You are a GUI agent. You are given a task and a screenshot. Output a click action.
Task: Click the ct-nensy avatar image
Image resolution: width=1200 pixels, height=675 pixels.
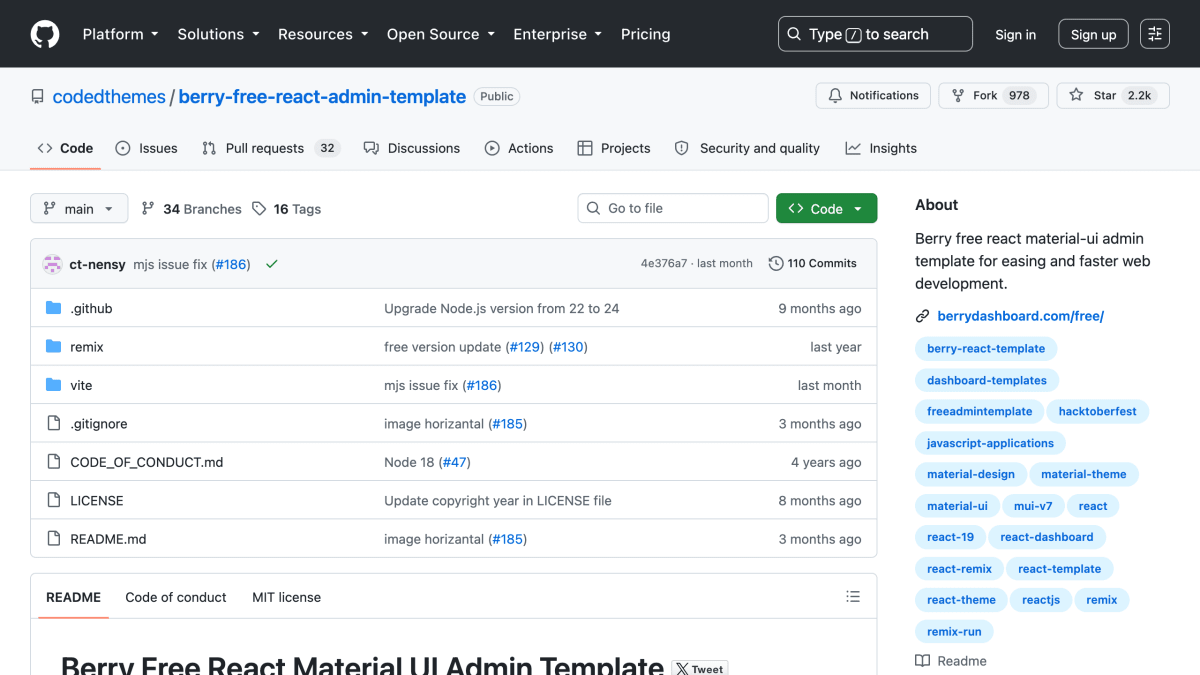coord(53,264)
